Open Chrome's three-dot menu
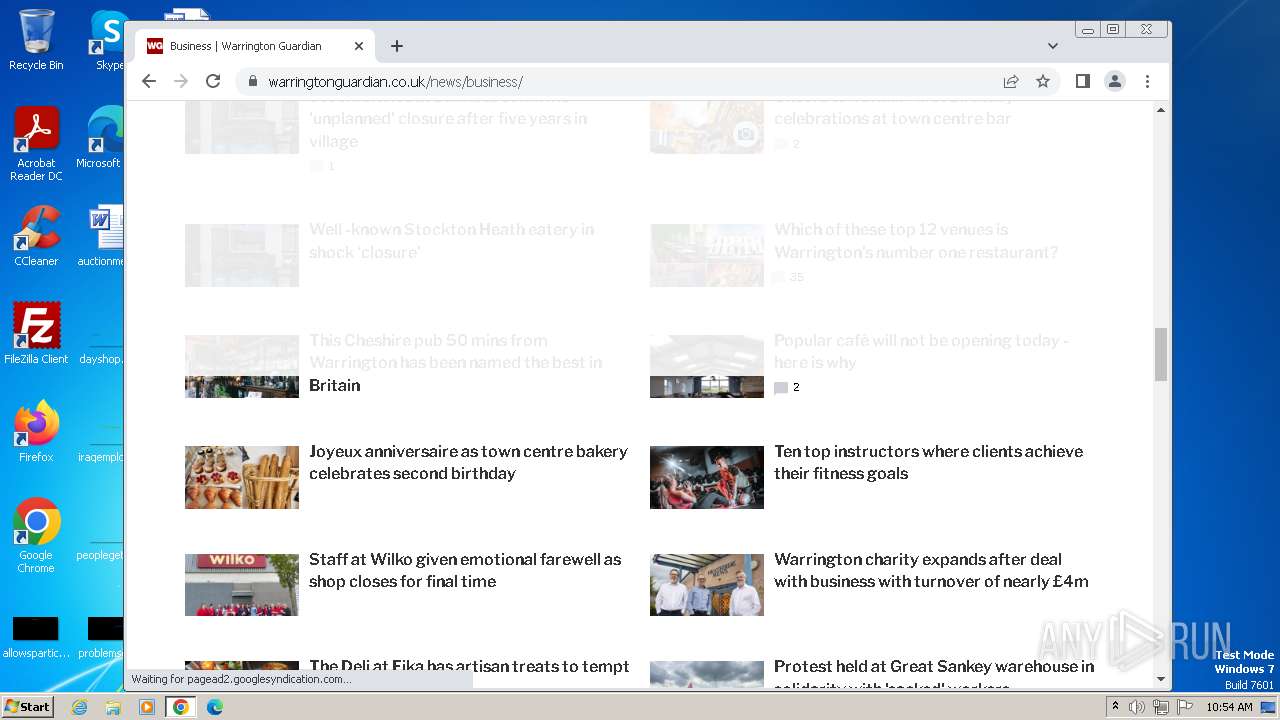Screen dimensions: 1280x720 (1147, 82)
